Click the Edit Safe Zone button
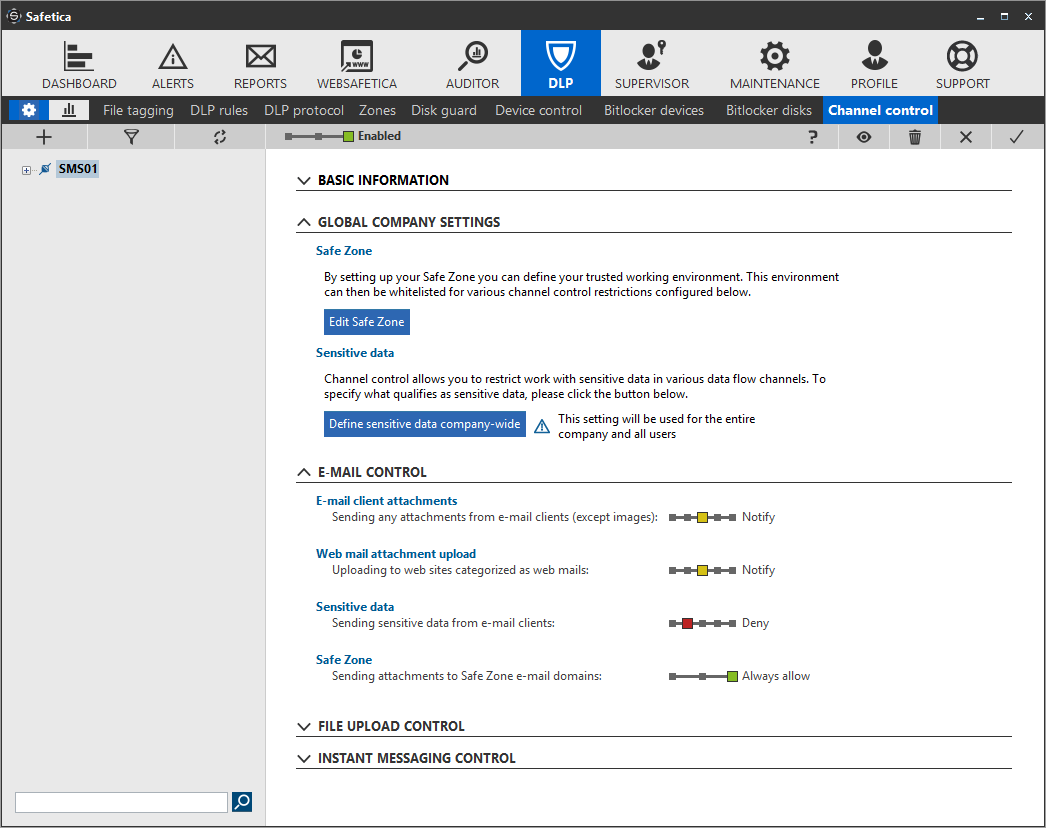The image size is (1046, 828). coord(367,322)
